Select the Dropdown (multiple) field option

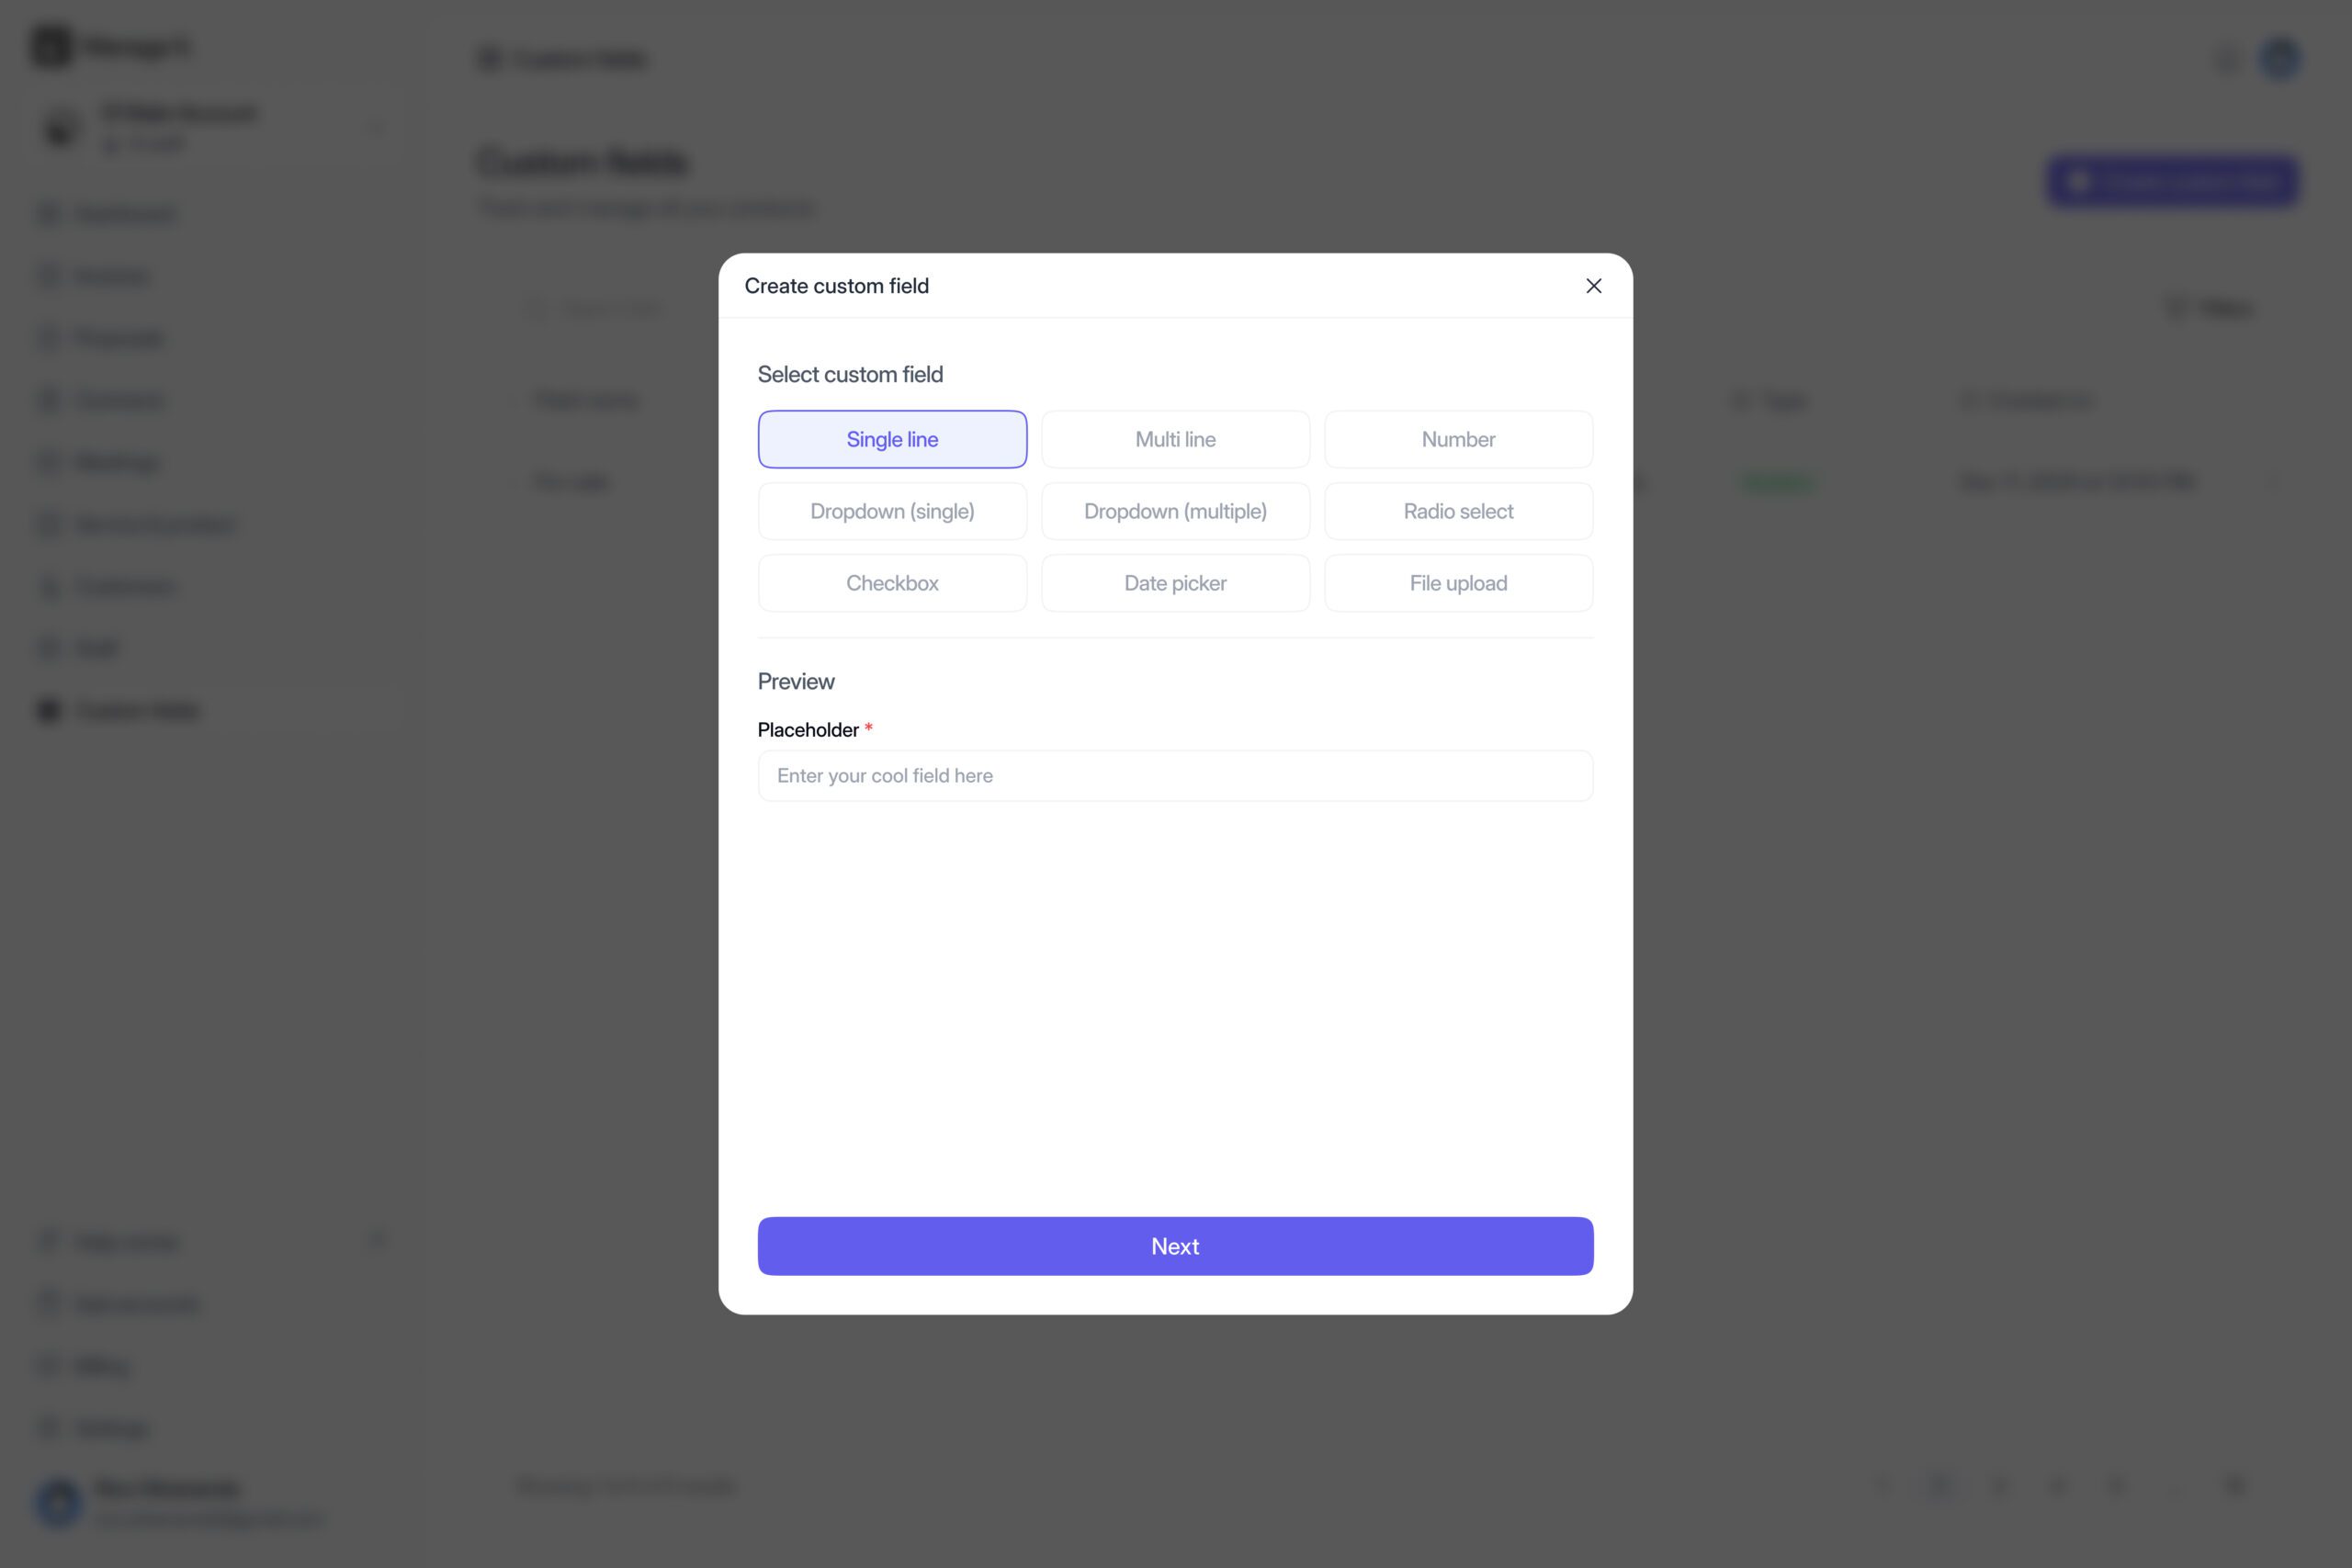[1175, 511]
